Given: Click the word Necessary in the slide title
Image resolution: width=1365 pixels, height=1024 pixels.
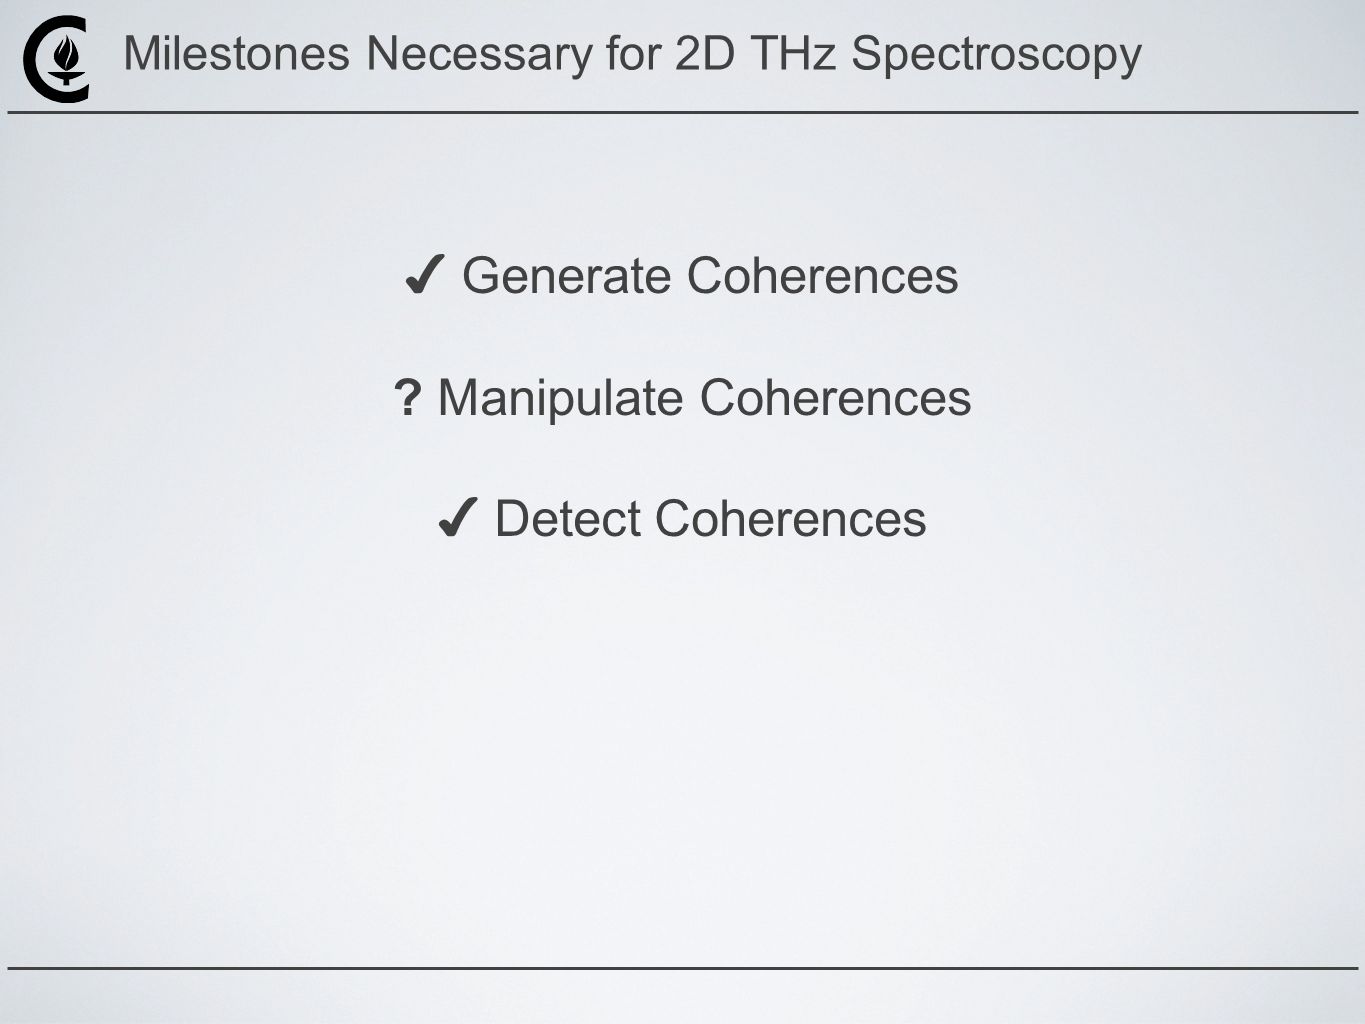Looking at the screenshot, I should 479,55.
